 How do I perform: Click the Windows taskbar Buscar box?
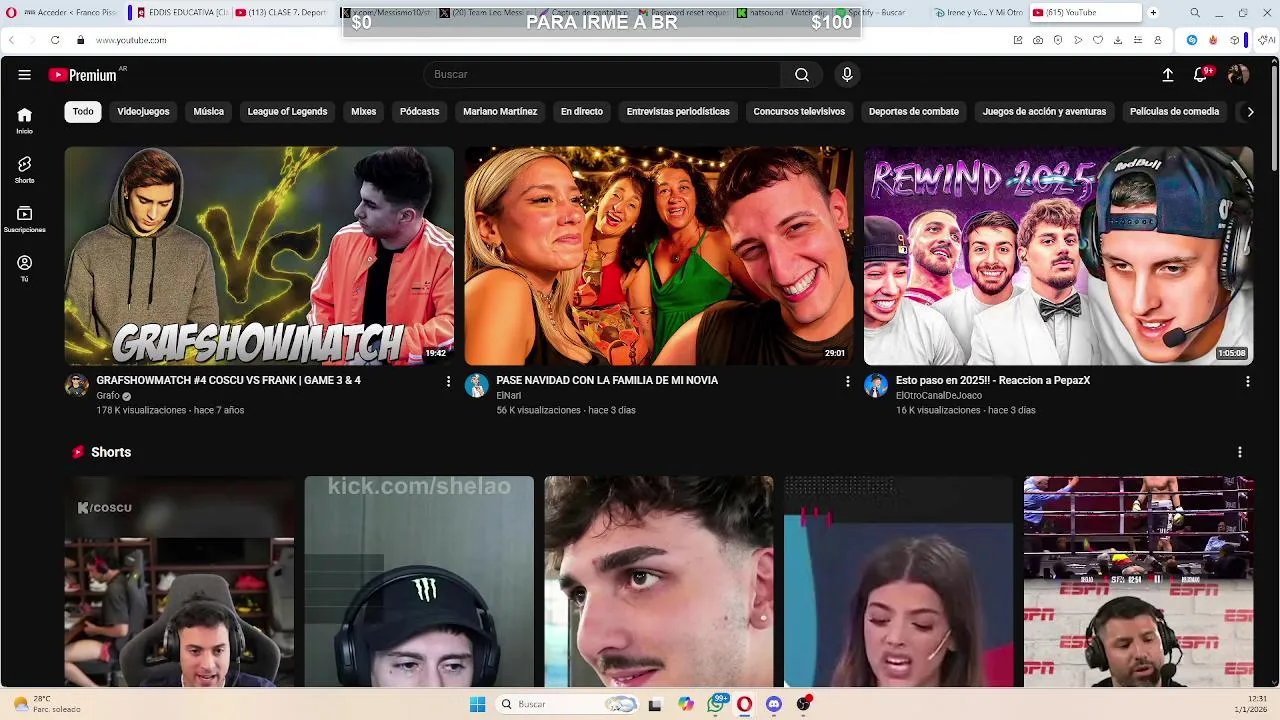(568, 704)
